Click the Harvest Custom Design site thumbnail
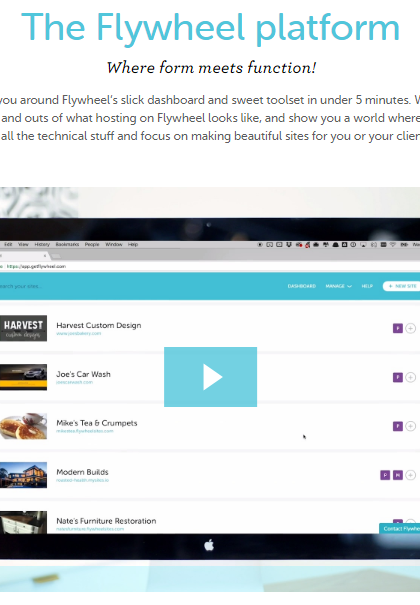This screenshot has width=420, height=605. point(23,328)
